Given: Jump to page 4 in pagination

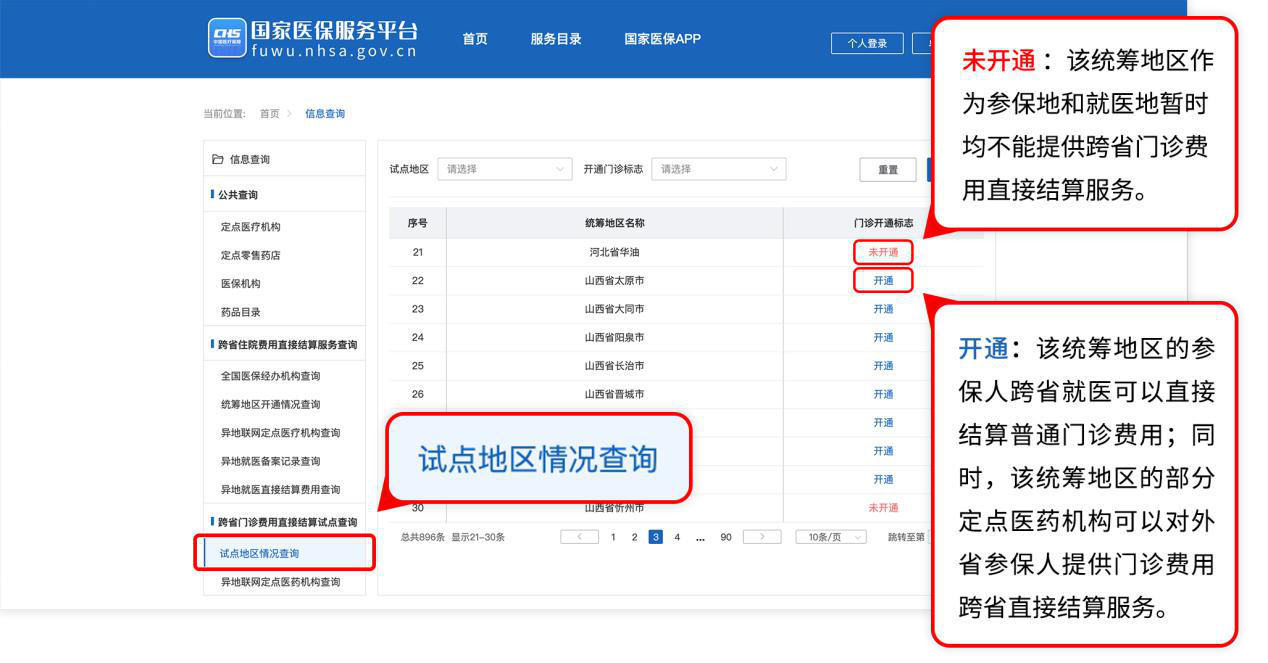Looking at the screenshot, I should 677,537.
